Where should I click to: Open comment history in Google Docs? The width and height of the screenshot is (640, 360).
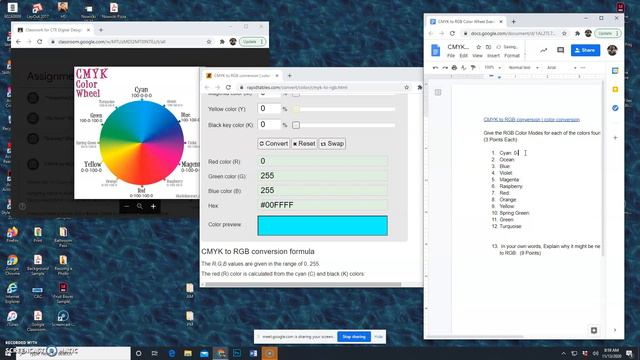pyautogui.click(x=560, y=50)
